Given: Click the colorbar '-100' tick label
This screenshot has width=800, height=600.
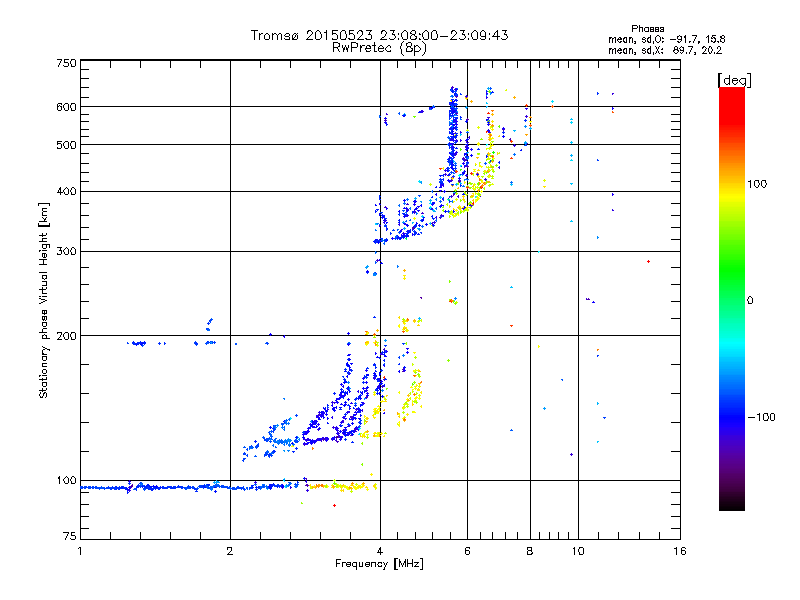Looking at the screenshot, I should (761, 417).
